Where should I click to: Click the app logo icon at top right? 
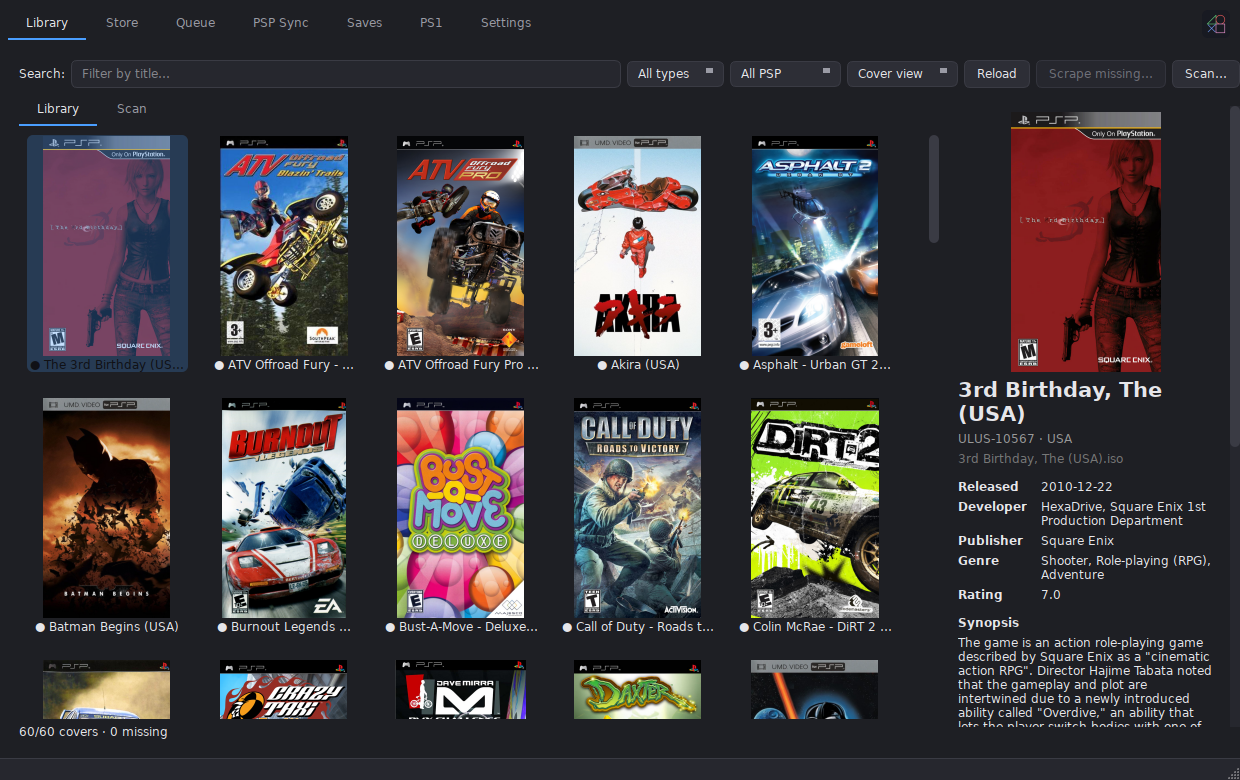[x=1215, y=24]
